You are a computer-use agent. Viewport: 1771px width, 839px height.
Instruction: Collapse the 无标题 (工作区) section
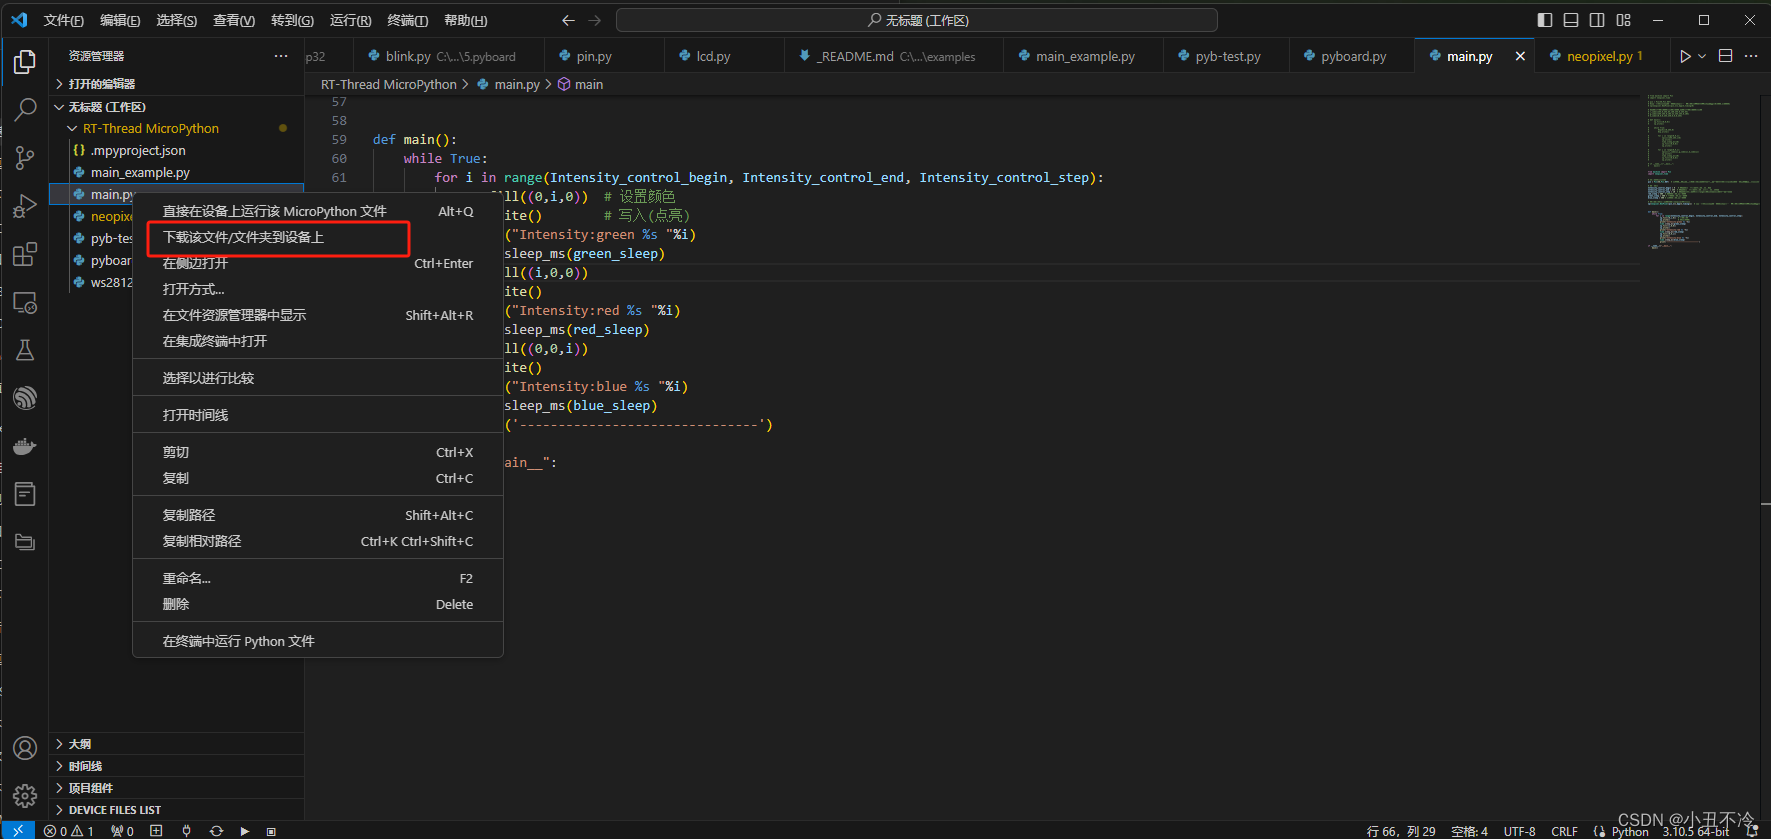(176, 107)
